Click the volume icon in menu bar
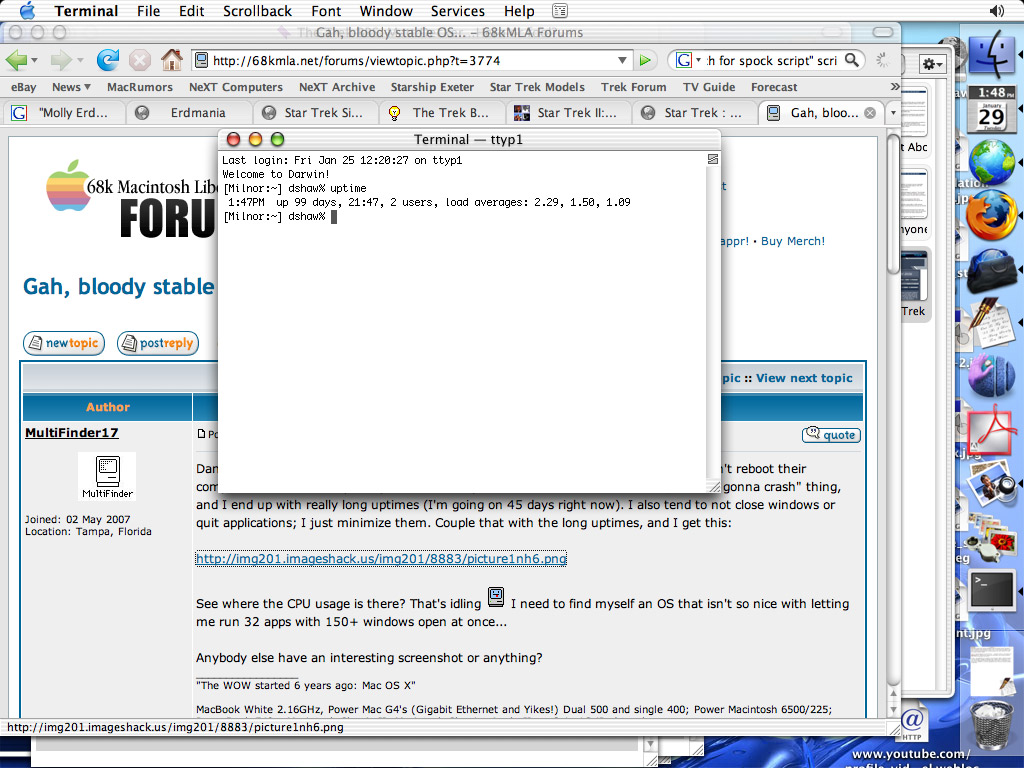The height and width of the screenshot is (768, 1024). pyautogui.click(x=997, y=11)
